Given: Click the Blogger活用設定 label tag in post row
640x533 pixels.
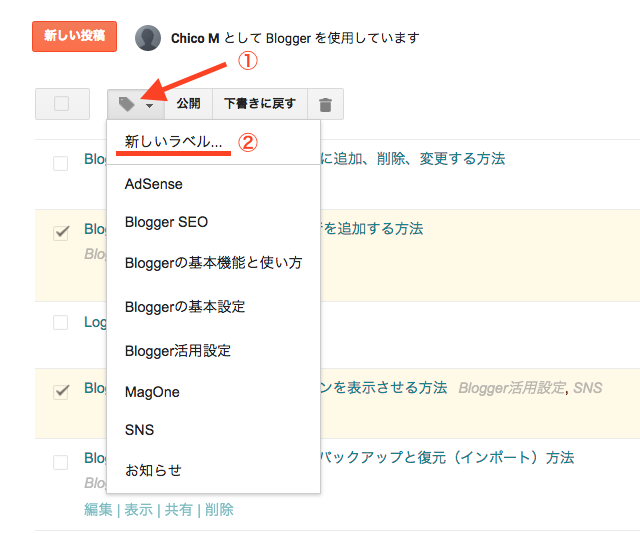Looking at the screenshot, I should 512,388.
